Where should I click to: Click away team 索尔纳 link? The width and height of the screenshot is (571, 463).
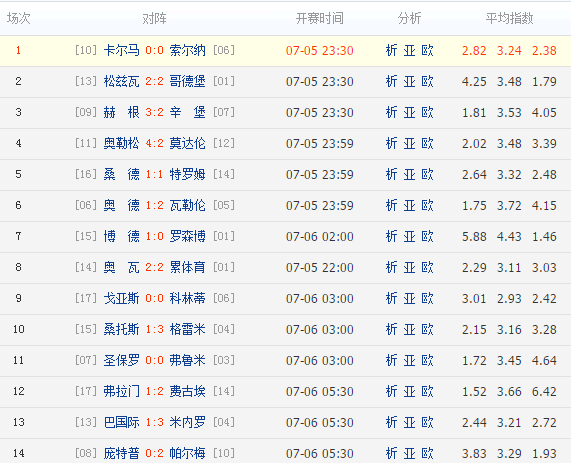[x=188, y=50]
